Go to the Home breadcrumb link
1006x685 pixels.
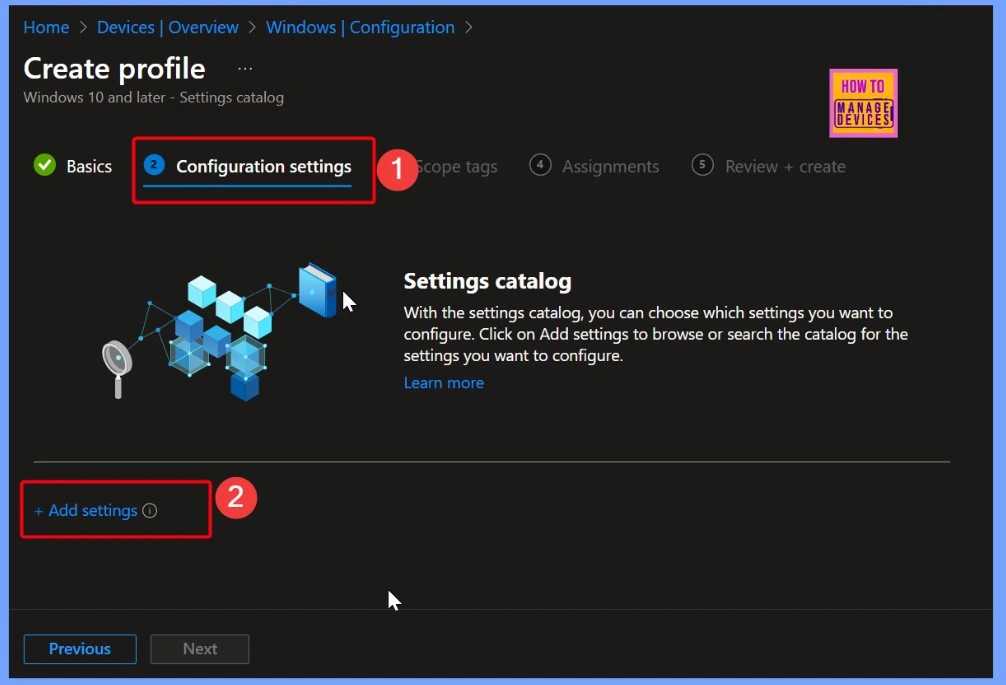coord(46,28)
